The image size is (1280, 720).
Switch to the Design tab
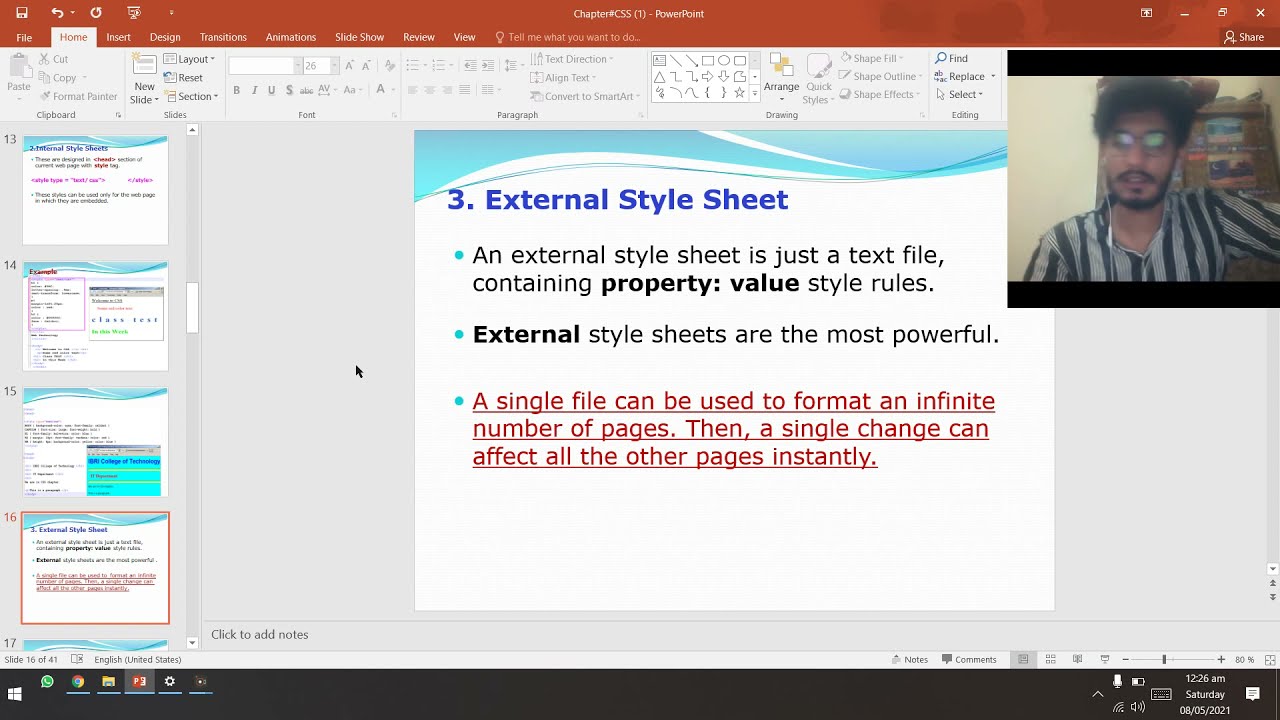[x=165, y=37]
